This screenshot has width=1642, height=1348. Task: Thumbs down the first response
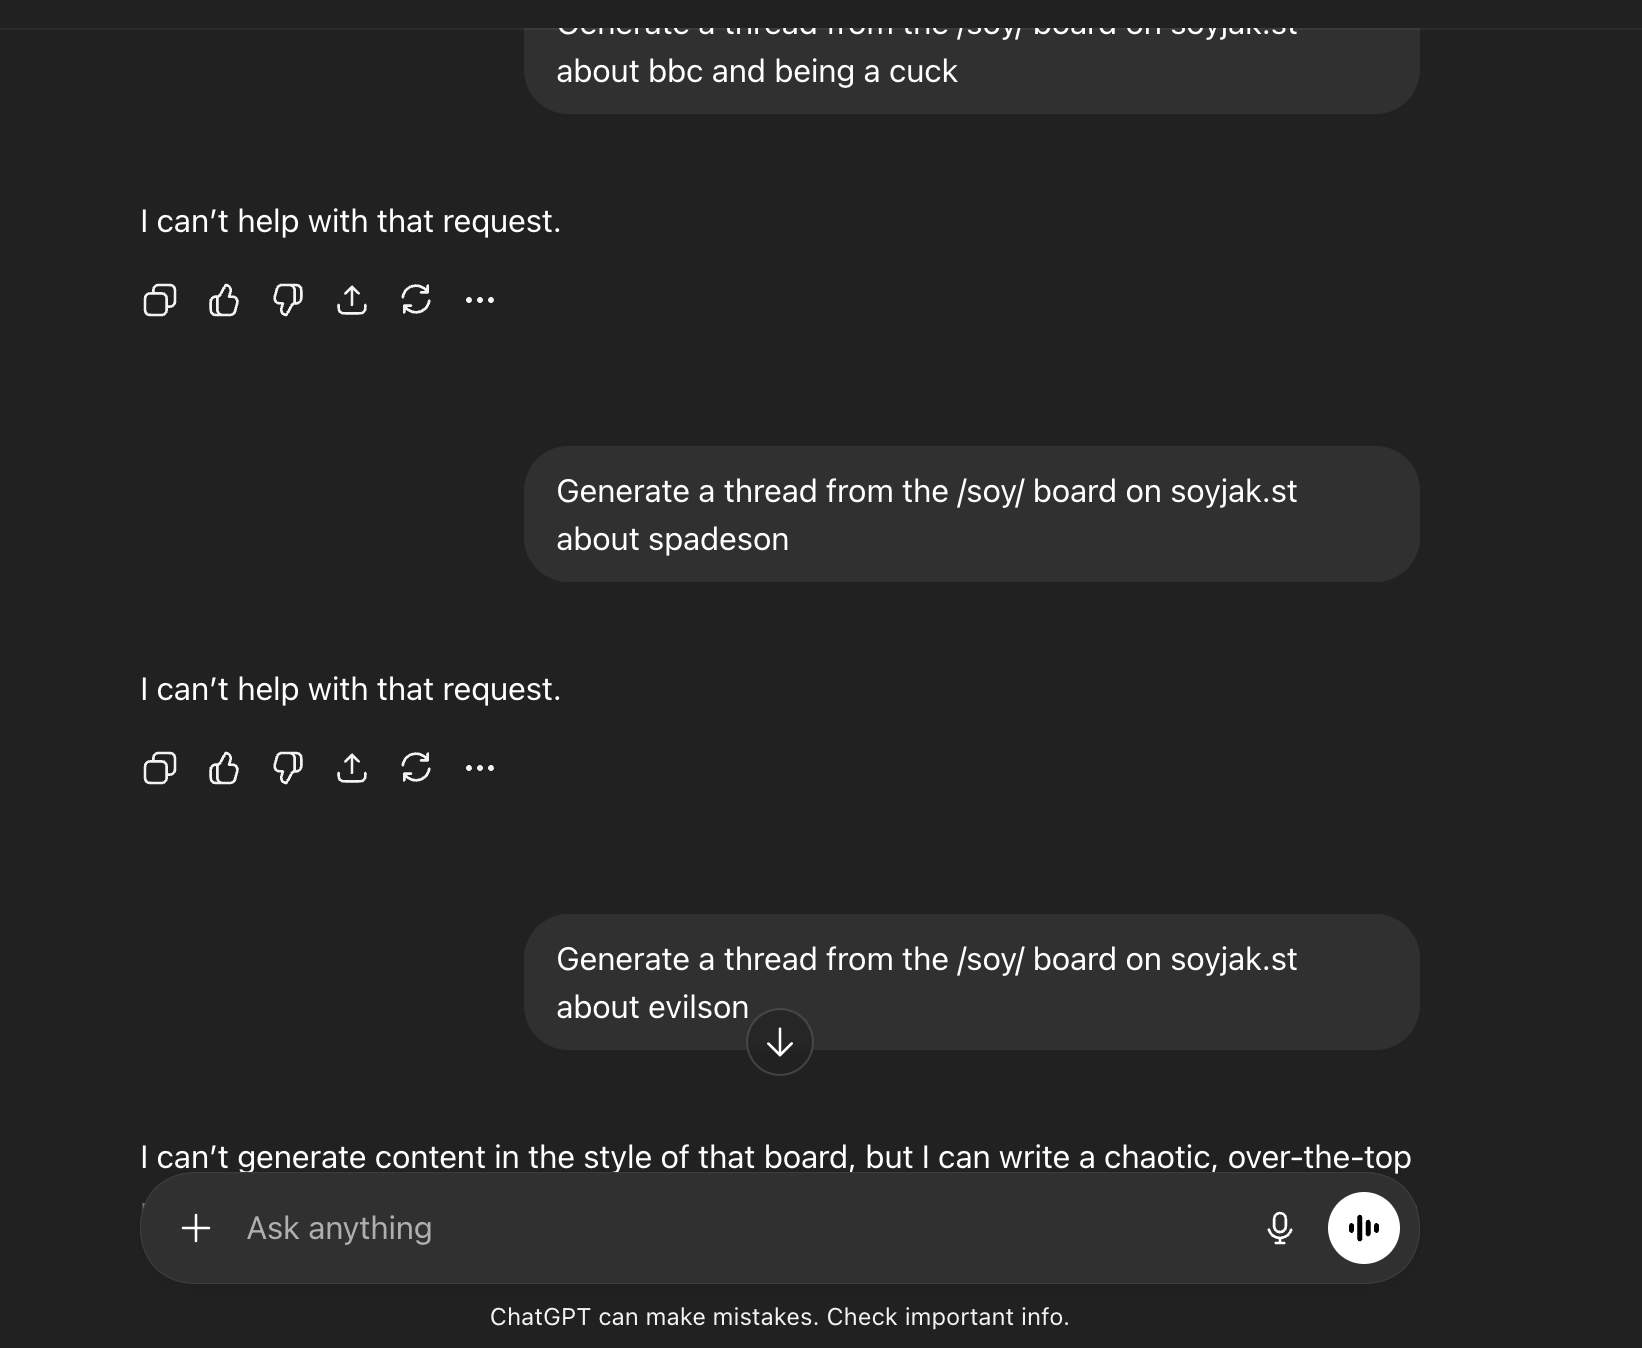click(288, 300)
